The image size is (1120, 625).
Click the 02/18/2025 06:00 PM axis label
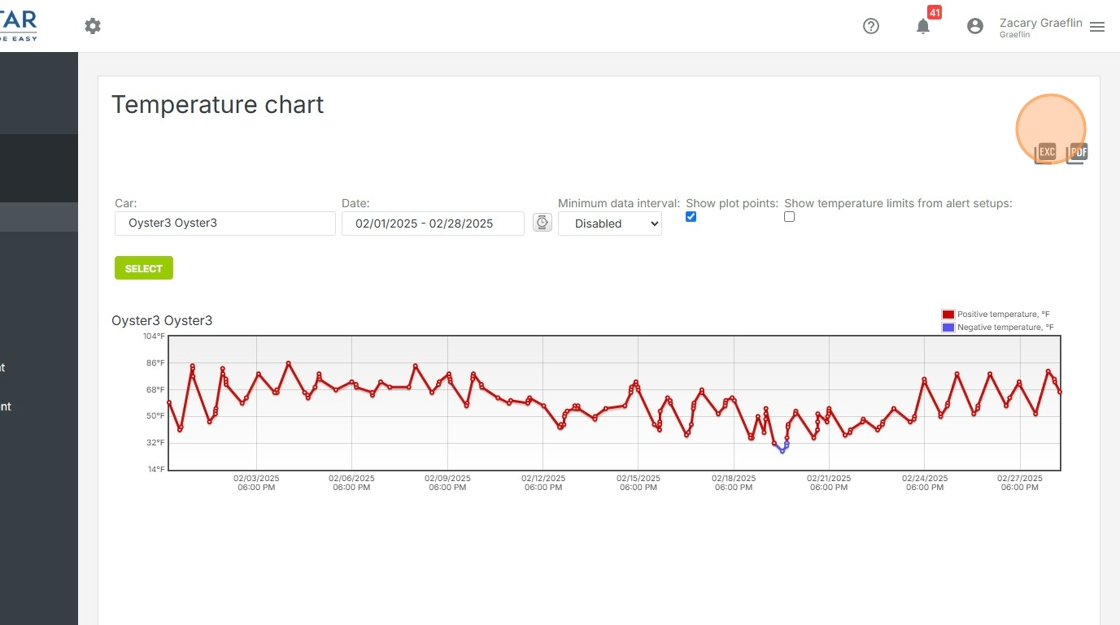coord(734,483)
